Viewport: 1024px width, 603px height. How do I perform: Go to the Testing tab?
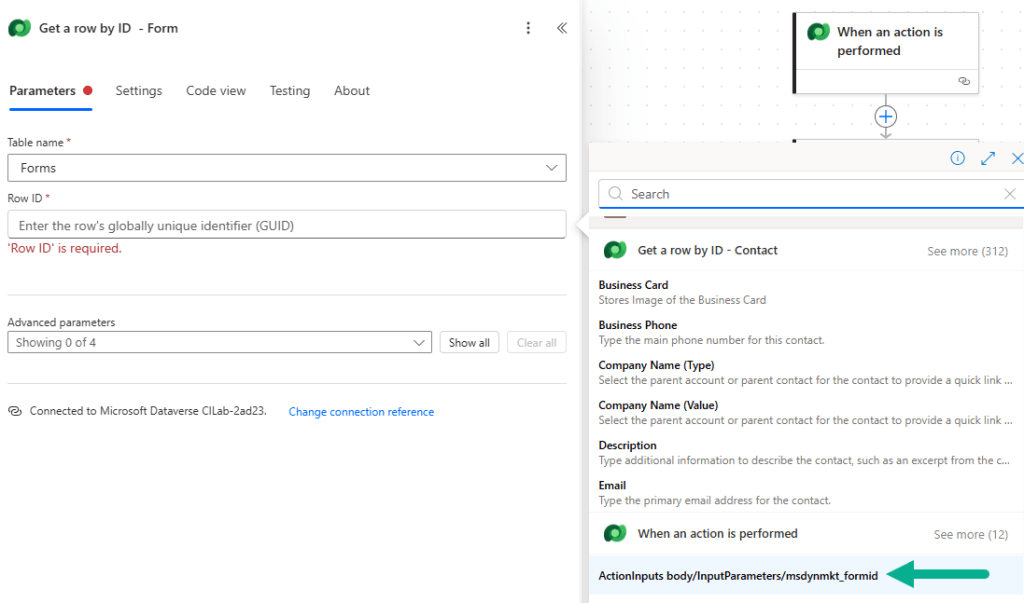[x=289, y=91]
